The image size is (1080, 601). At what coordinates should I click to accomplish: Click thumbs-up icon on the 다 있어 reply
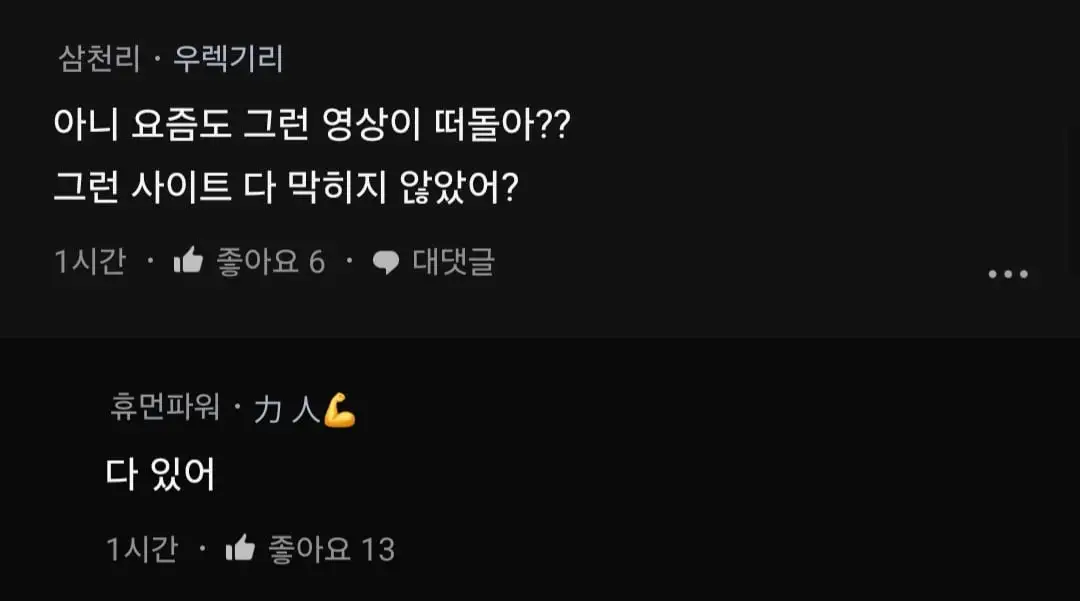240,548
